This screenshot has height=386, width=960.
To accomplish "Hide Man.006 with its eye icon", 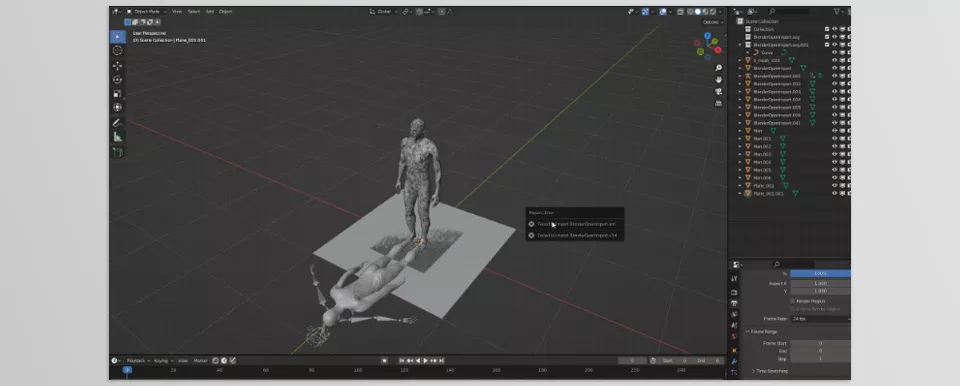I will 834,178.
